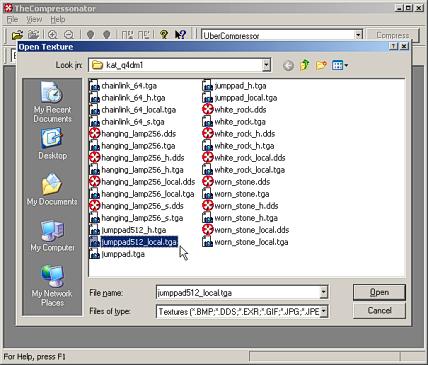Select white_rock_local.dds
Screen dimensions: 428x365
click(x=250, y=158)
